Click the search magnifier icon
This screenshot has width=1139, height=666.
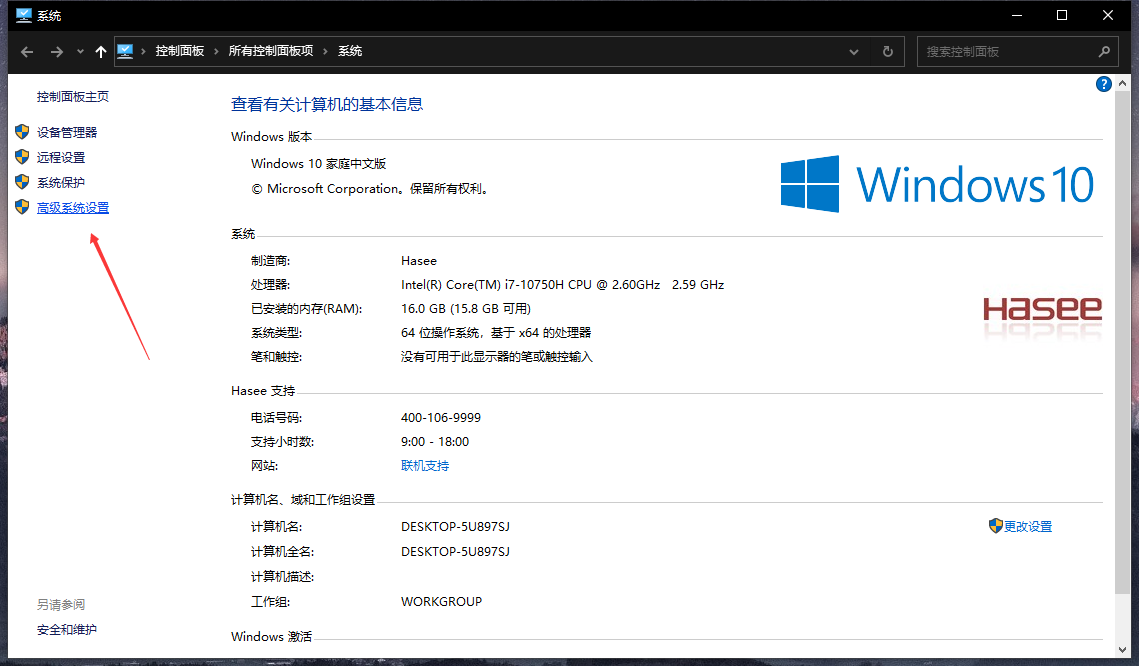point(1104,52)
